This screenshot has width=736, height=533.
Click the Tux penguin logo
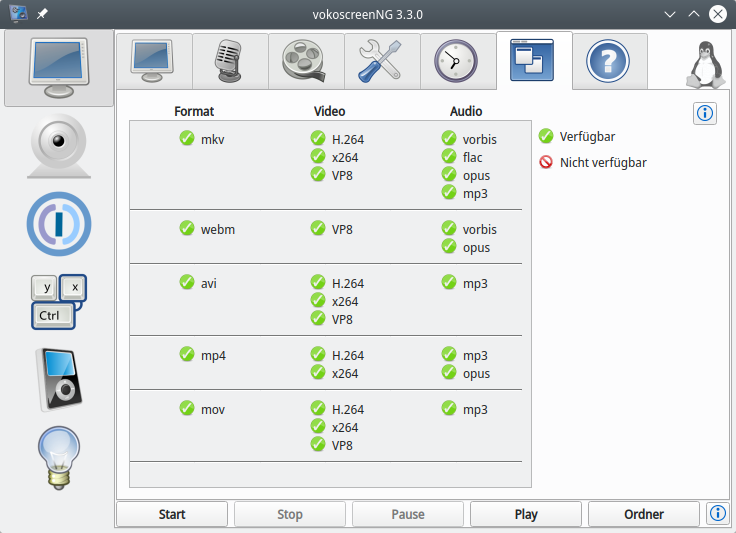pyautogui.click(x=705, y=65)
